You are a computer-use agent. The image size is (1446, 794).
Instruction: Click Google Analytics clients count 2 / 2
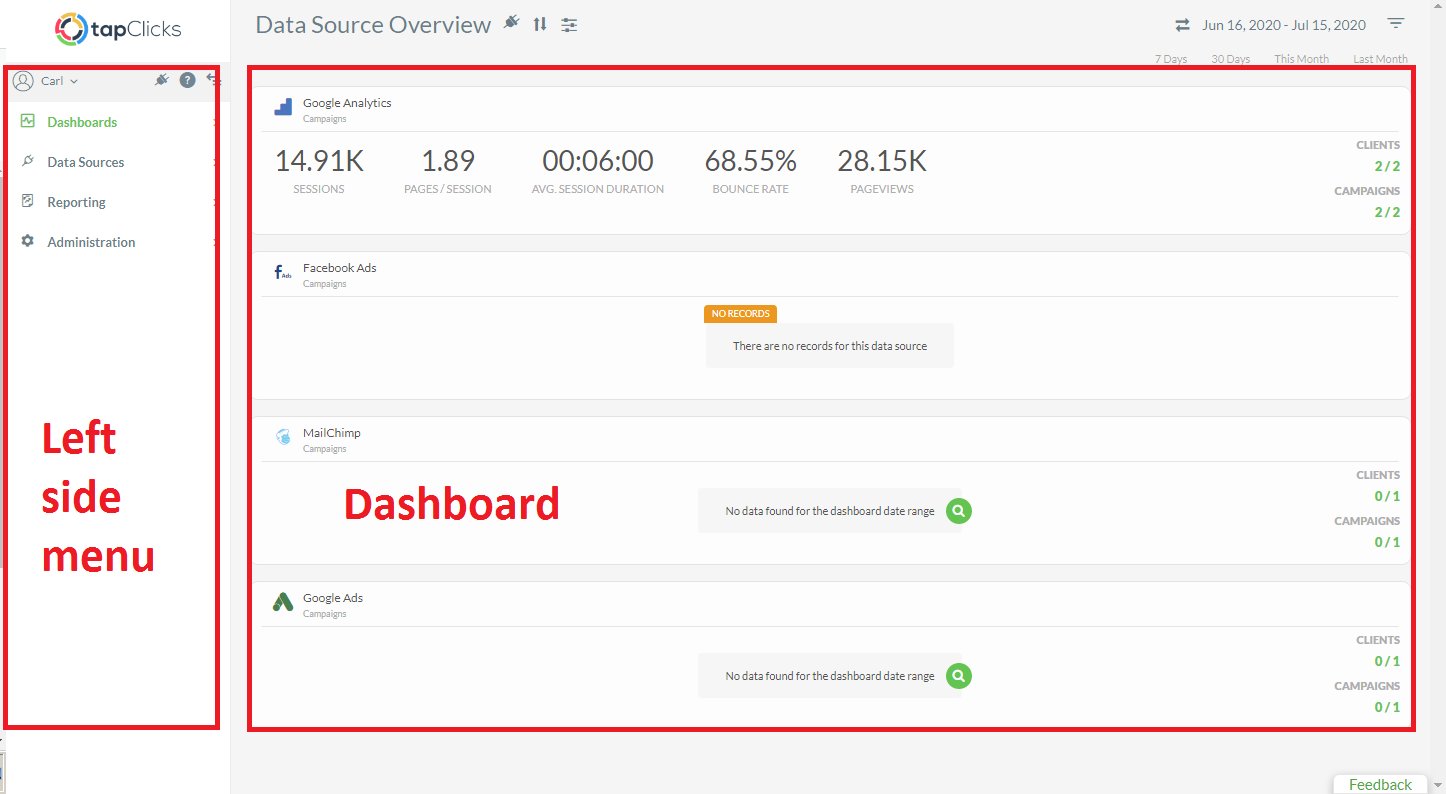pyautogui.click(x=1387, y=166)
